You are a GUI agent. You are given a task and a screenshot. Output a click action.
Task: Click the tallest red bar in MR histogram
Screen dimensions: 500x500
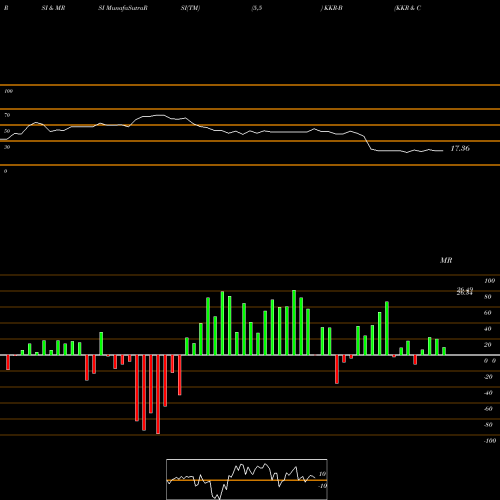point(158,394)
